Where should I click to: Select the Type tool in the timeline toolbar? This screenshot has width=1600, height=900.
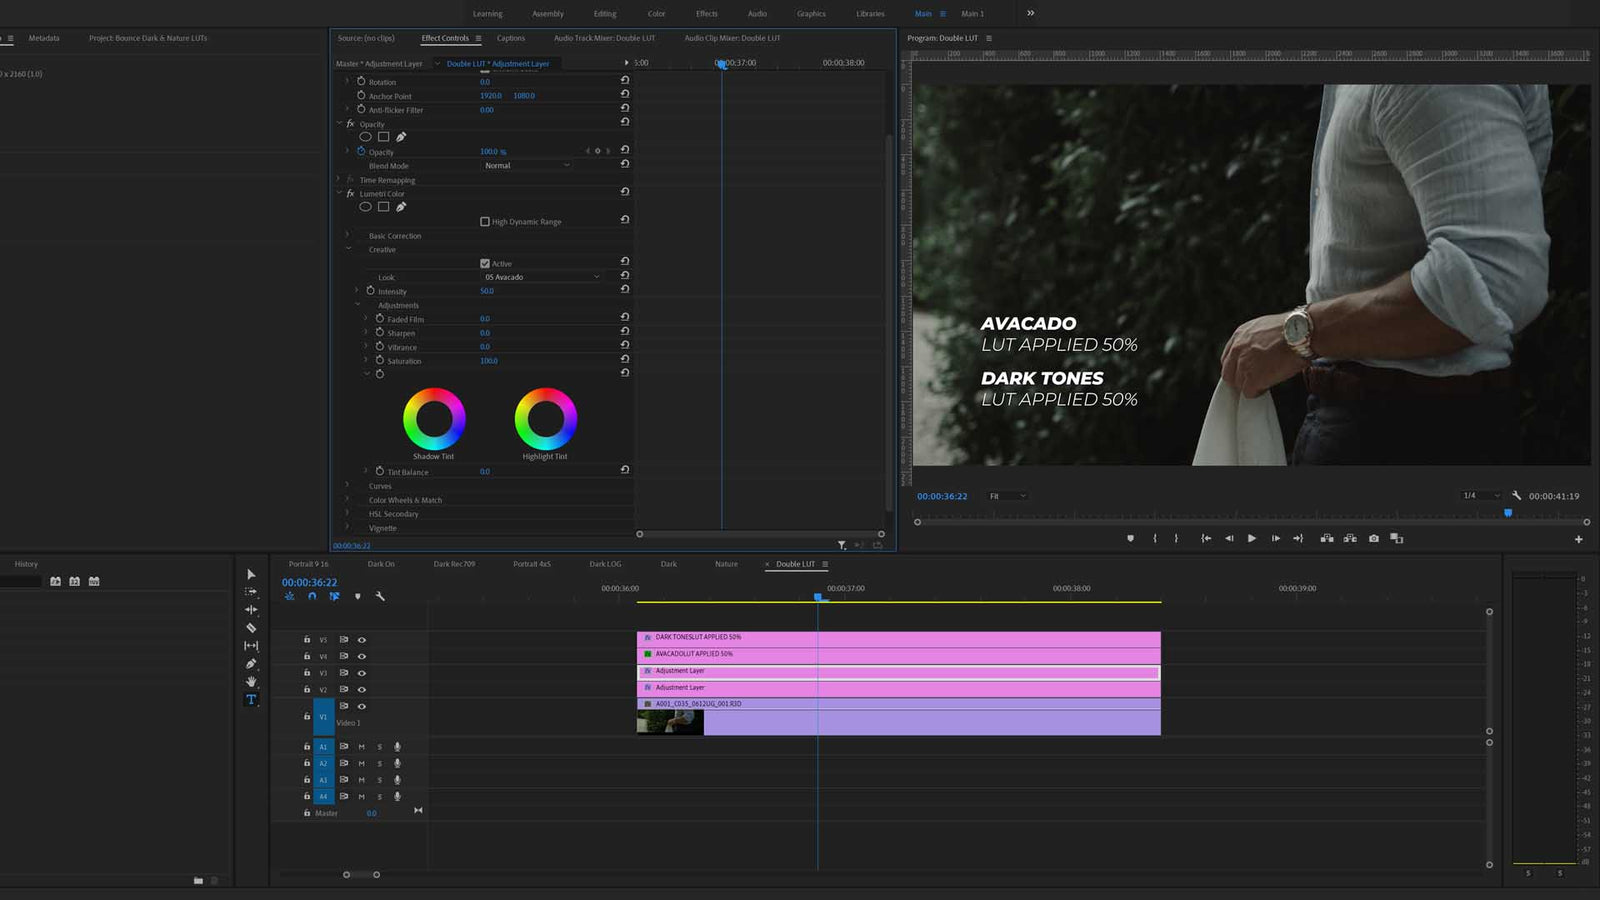click(x=251, y=700)
